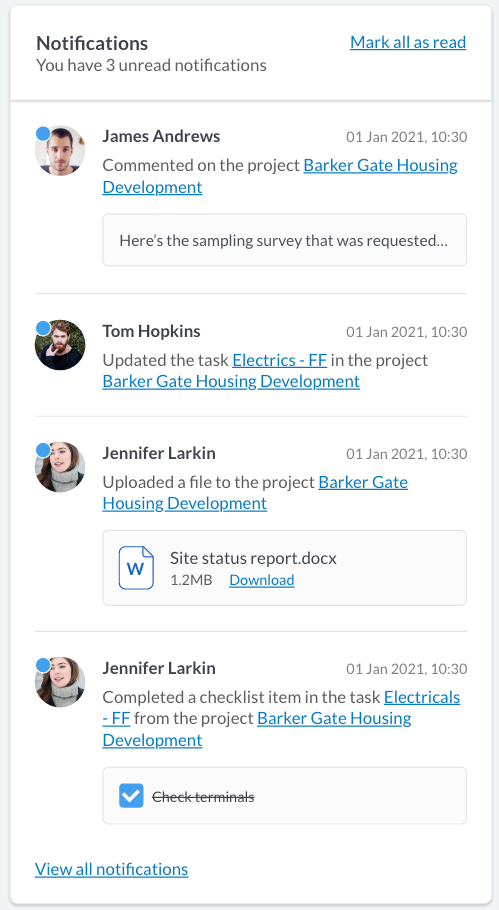Open the Electrics - FF task link

(280, 360)
